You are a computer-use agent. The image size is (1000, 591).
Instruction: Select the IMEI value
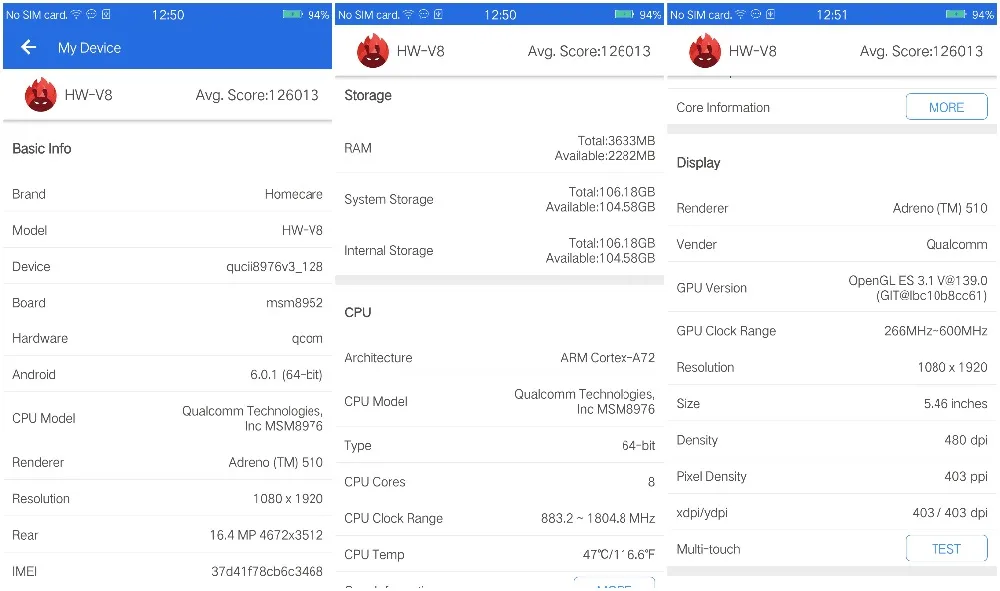267,571
